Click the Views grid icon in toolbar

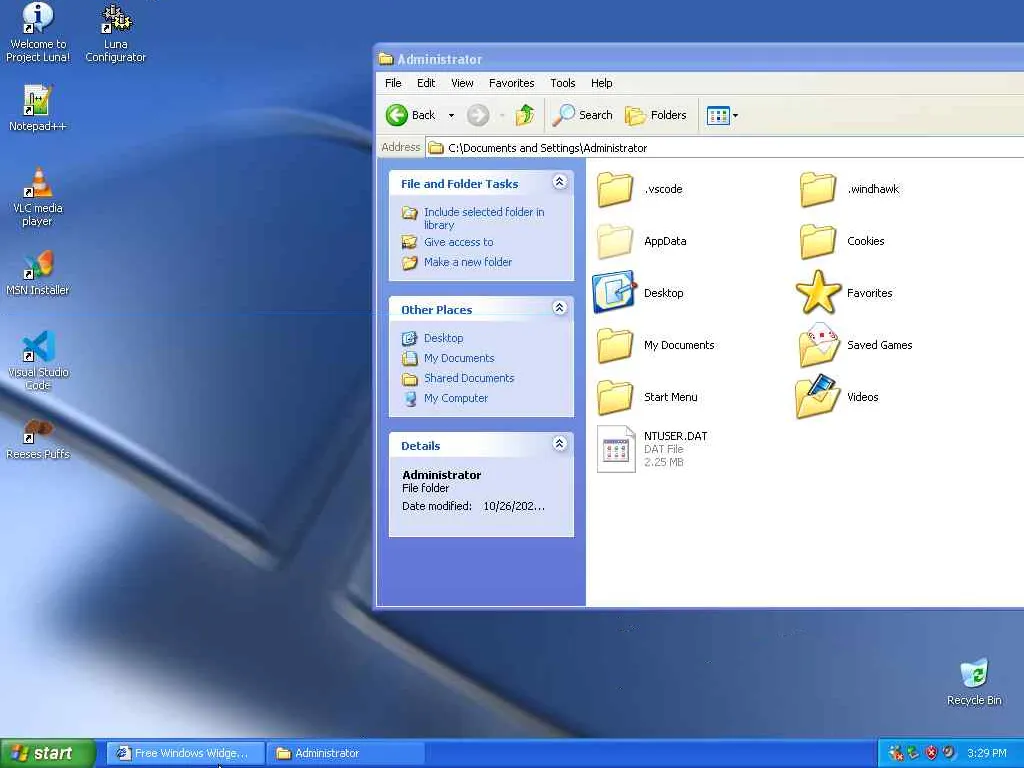click(718, 116)
